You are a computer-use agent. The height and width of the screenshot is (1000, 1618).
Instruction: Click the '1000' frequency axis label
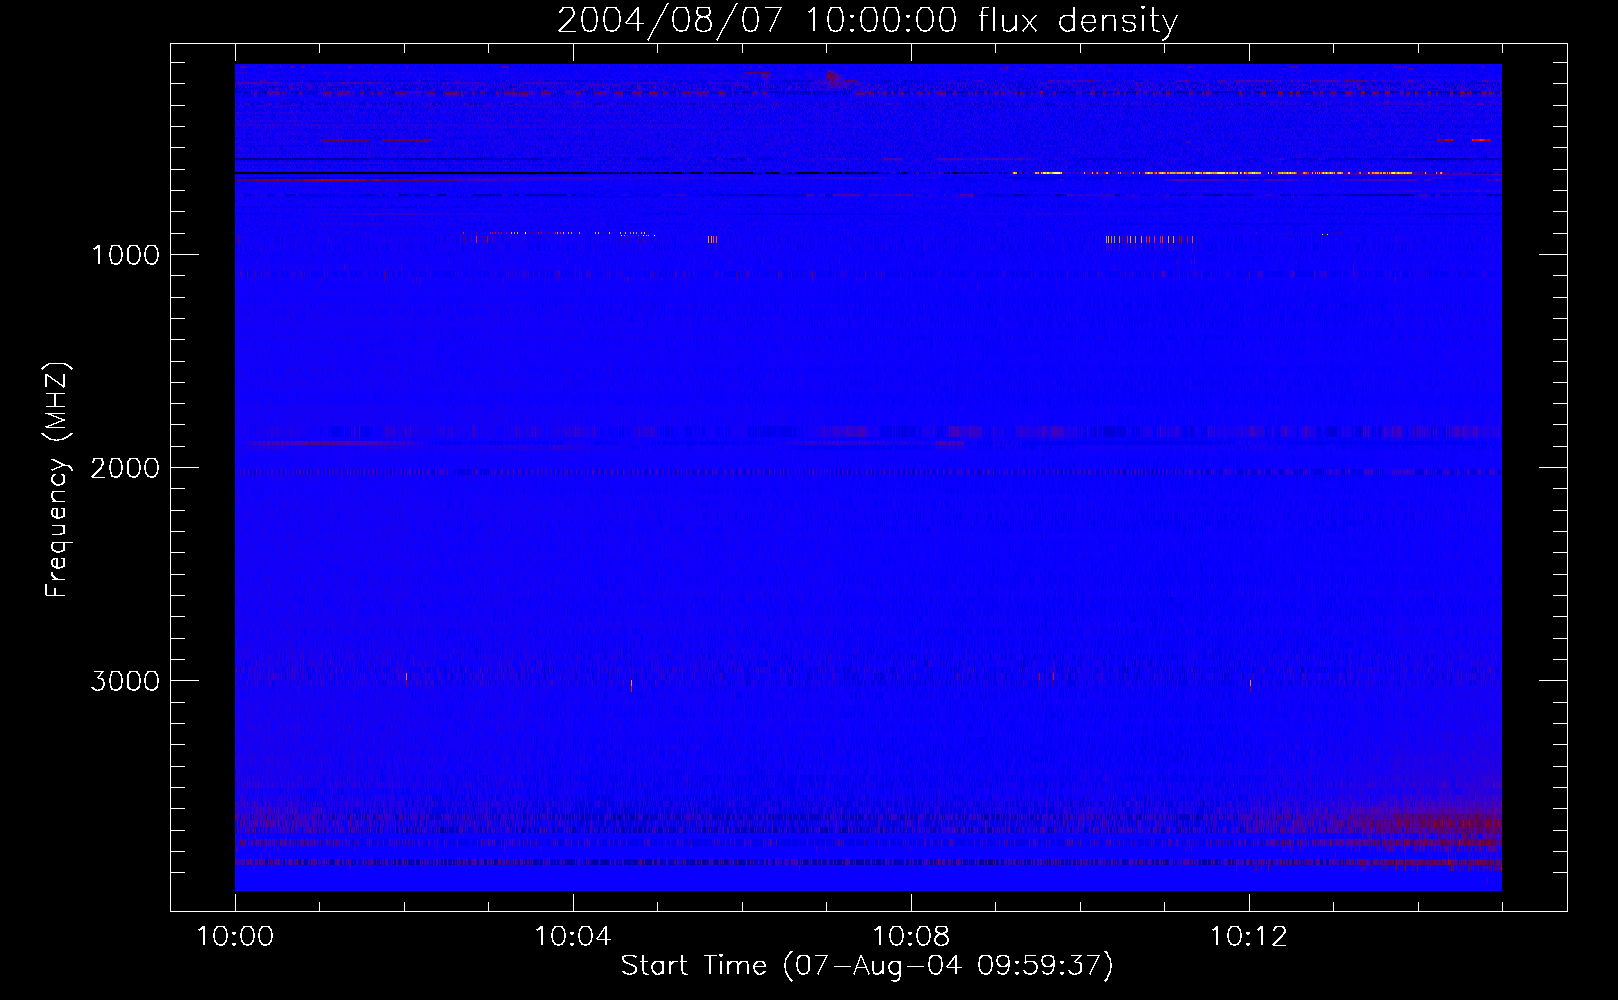[x=125, y=255]
